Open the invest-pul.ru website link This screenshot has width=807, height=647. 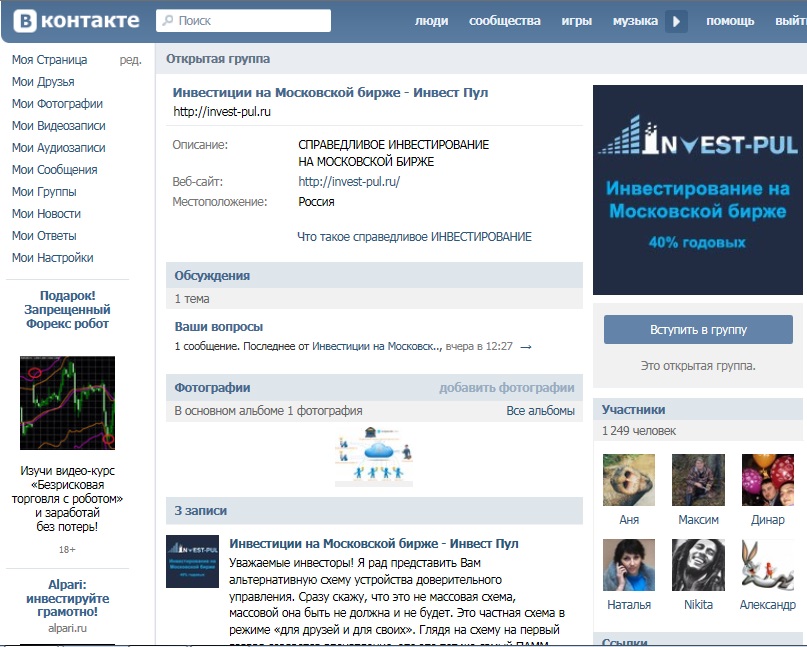(349, 182)
